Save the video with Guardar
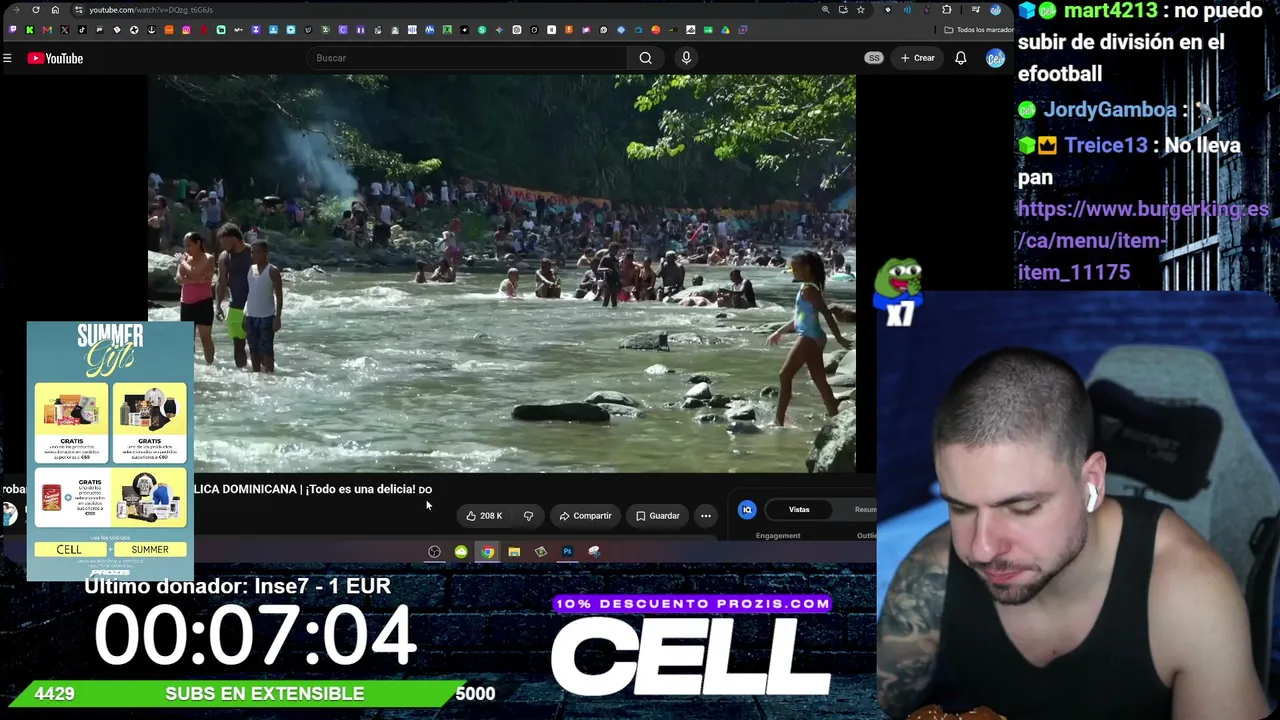Screen dimensions: 1280x720 coord(658,516)
